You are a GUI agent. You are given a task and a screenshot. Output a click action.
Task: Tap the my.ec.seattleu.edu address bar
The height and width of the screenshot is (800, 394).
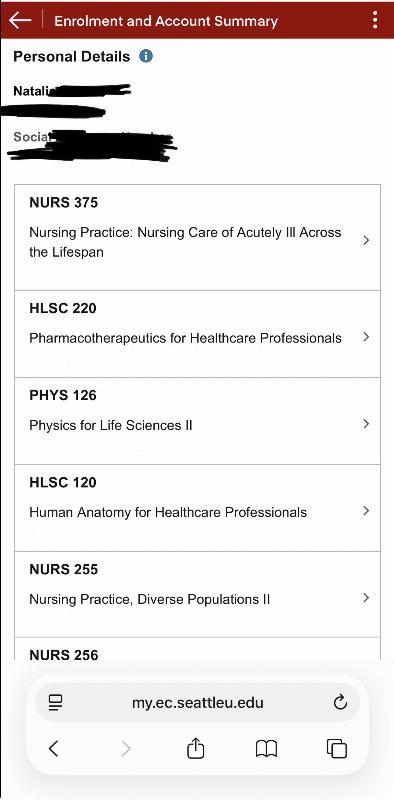(x=198, y=703)
